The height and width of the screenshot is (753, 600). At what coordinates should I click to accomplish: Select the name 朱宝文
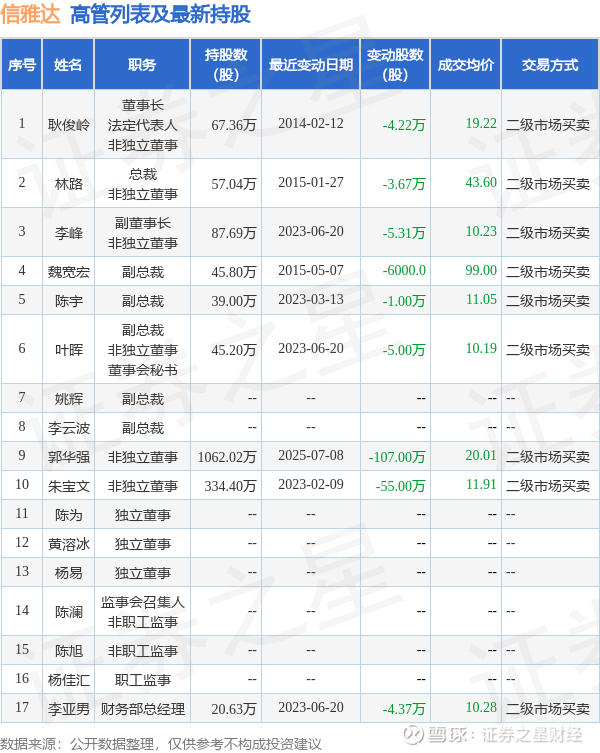[x=69, y=486]
